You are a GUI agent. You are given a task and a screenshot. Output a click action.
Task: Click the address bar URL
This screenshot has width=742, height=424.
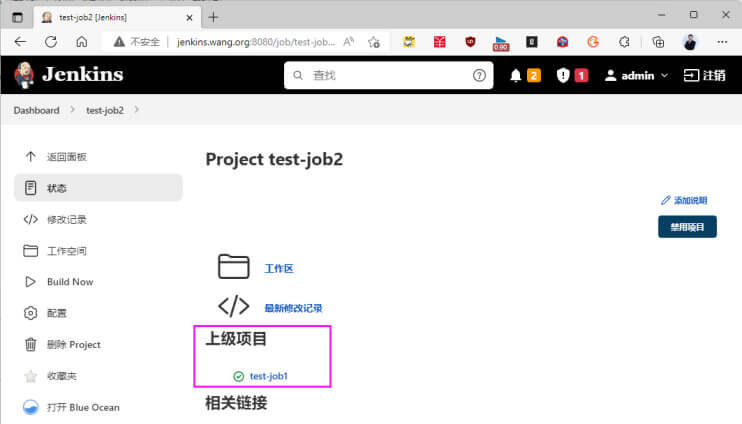pos(256,42)
